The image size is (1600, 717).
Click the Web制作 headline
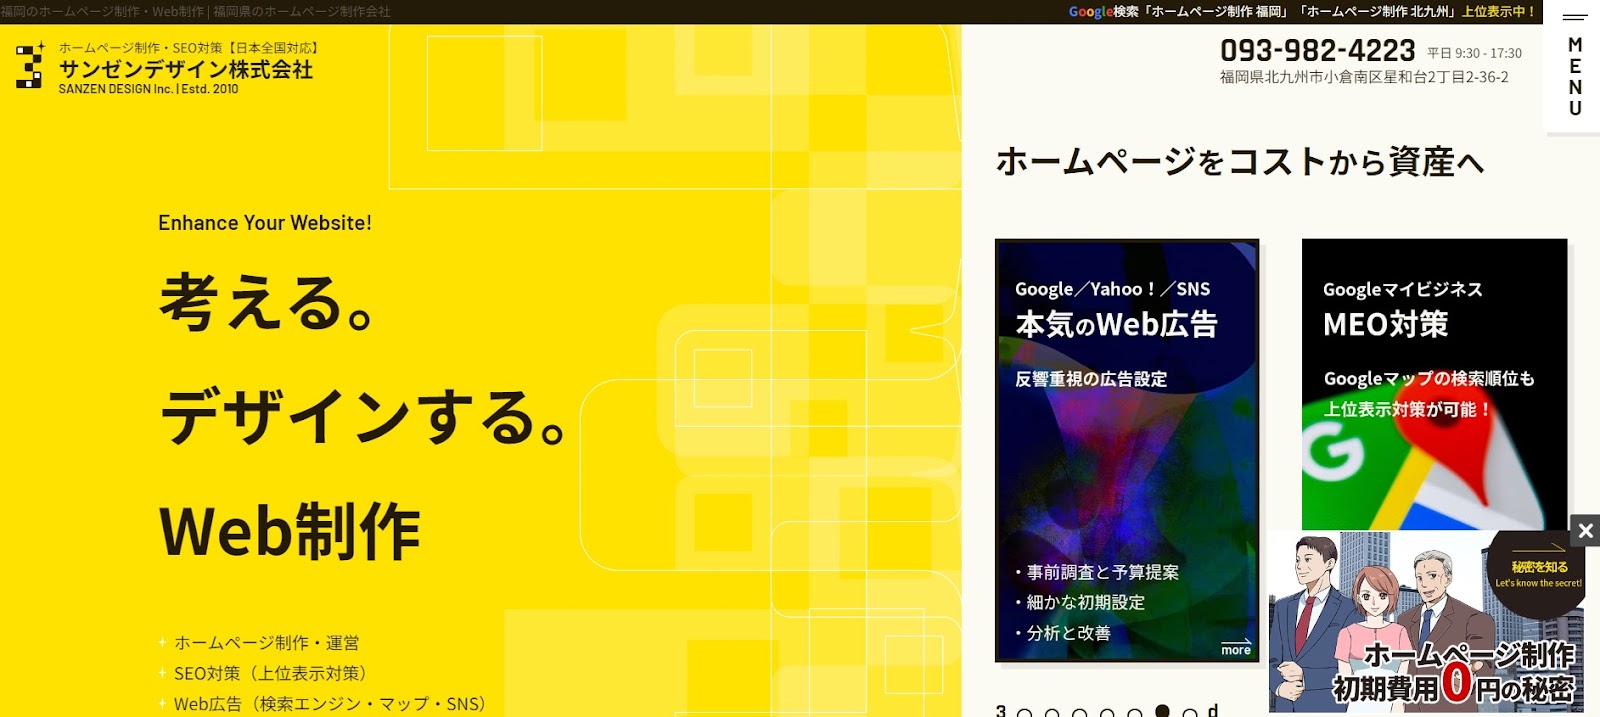[290, 531]
